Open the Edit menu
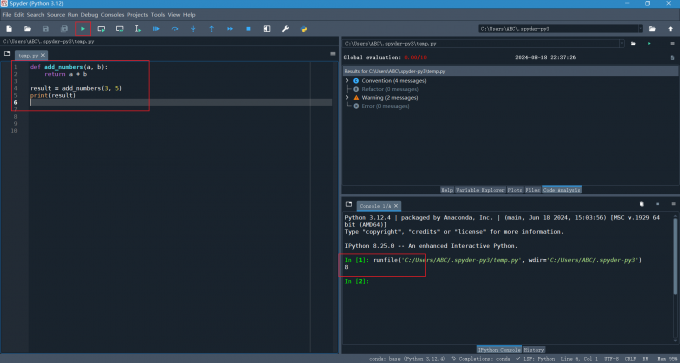Screen dimensions: 680x363 [19, 15]
